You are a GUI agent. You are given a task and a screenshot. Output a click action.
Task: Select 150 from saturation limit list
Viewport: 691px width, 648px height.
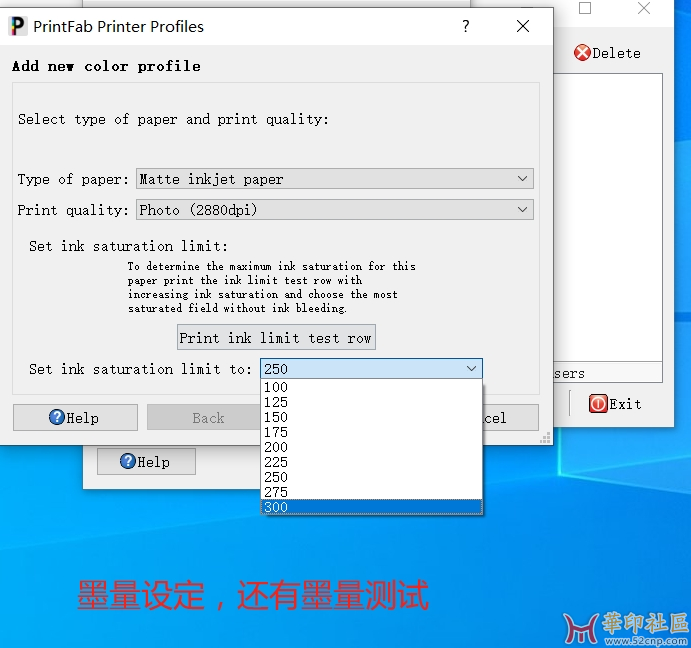[x=372, y=417]
